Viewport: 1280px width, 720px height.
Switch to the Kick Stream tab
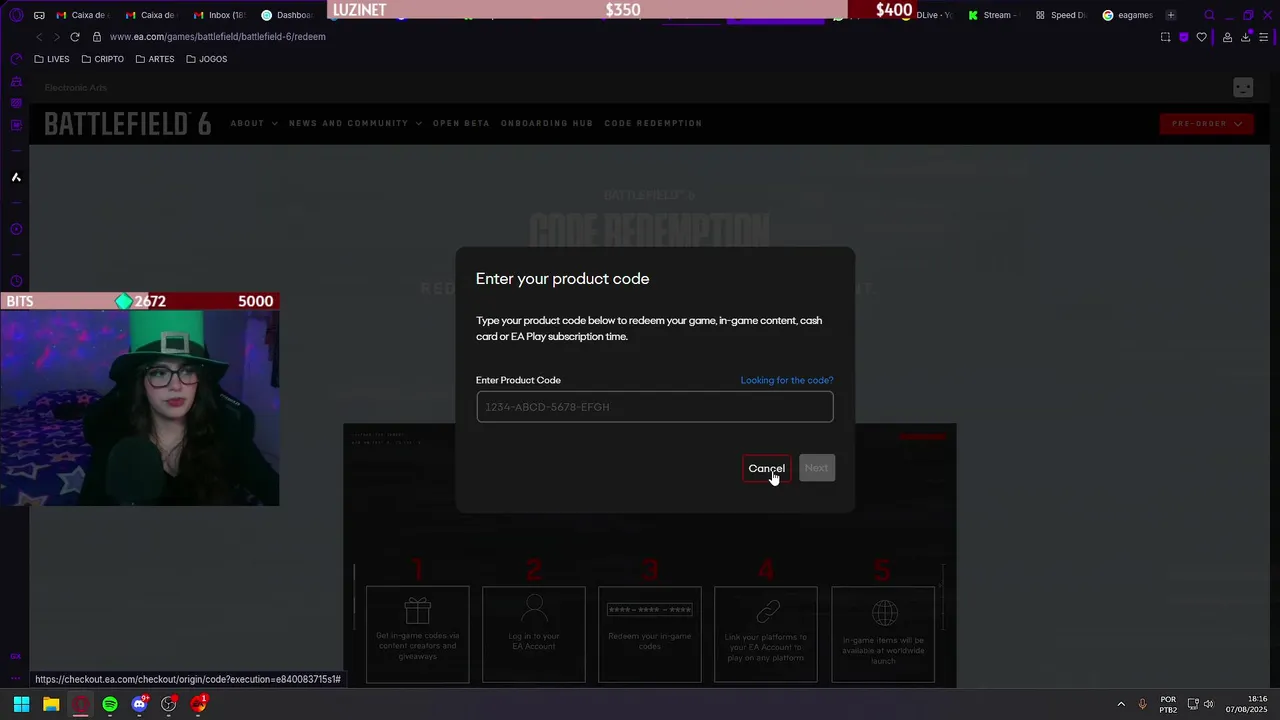click(x=992, y=15)
